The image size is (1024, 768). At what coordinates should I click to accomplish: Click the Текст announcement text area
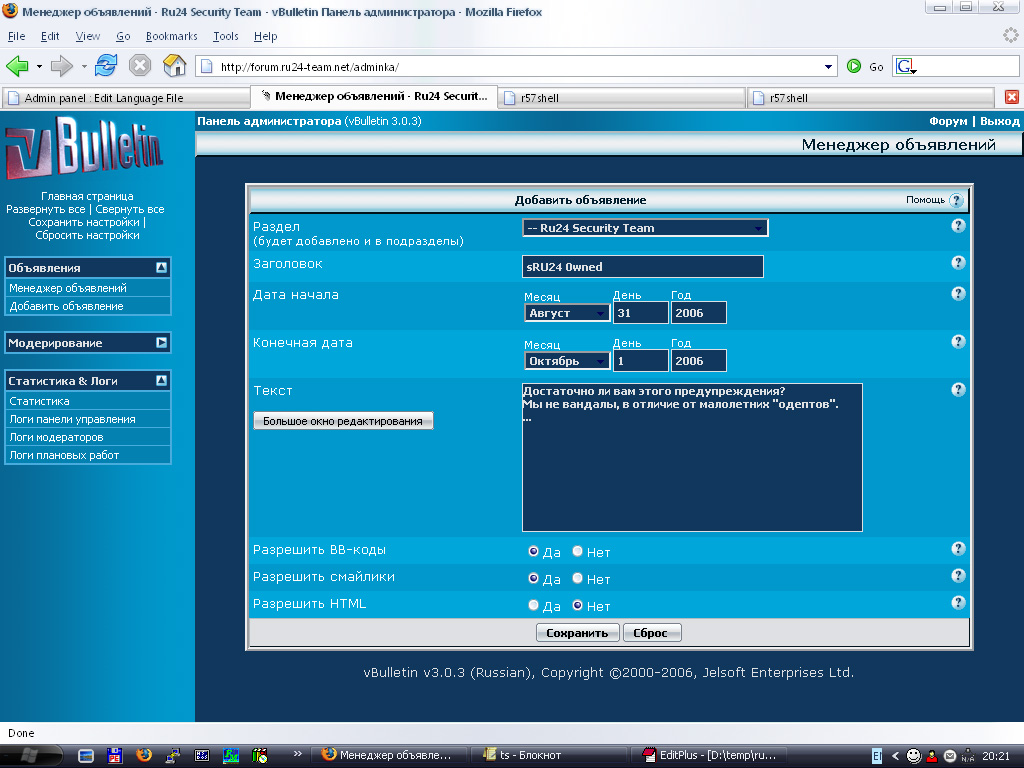pyautogui.click(x=692, y=457)
